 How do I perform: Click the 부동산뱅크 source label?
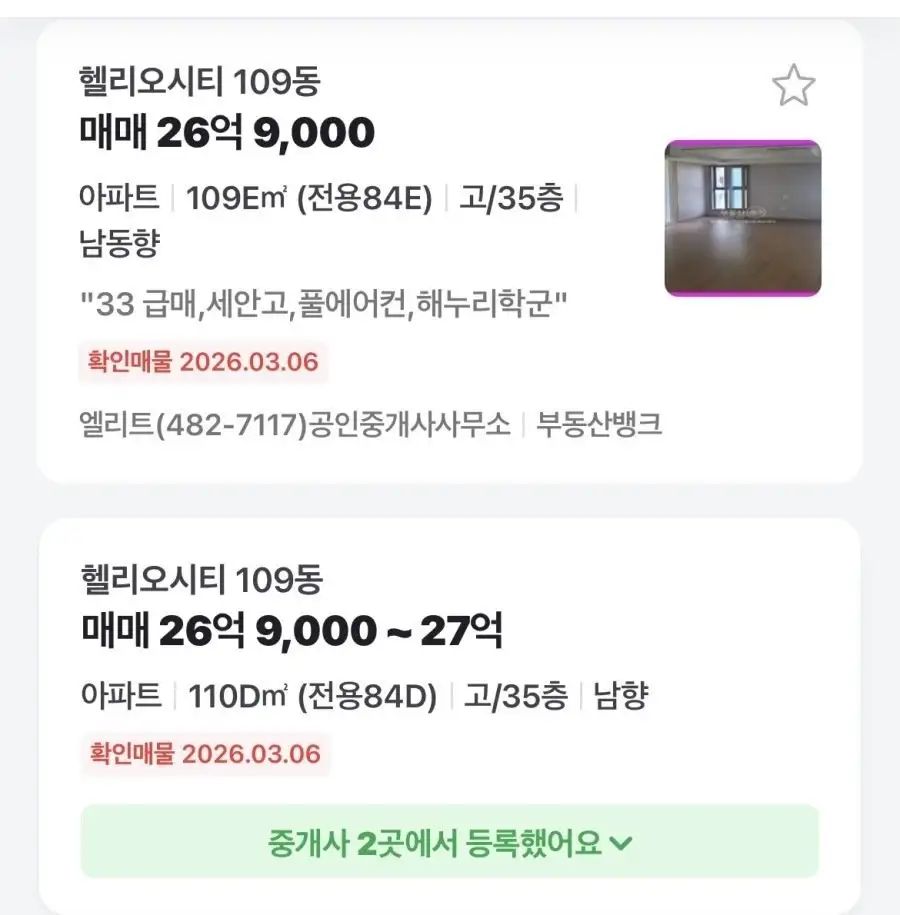point(599,424)
